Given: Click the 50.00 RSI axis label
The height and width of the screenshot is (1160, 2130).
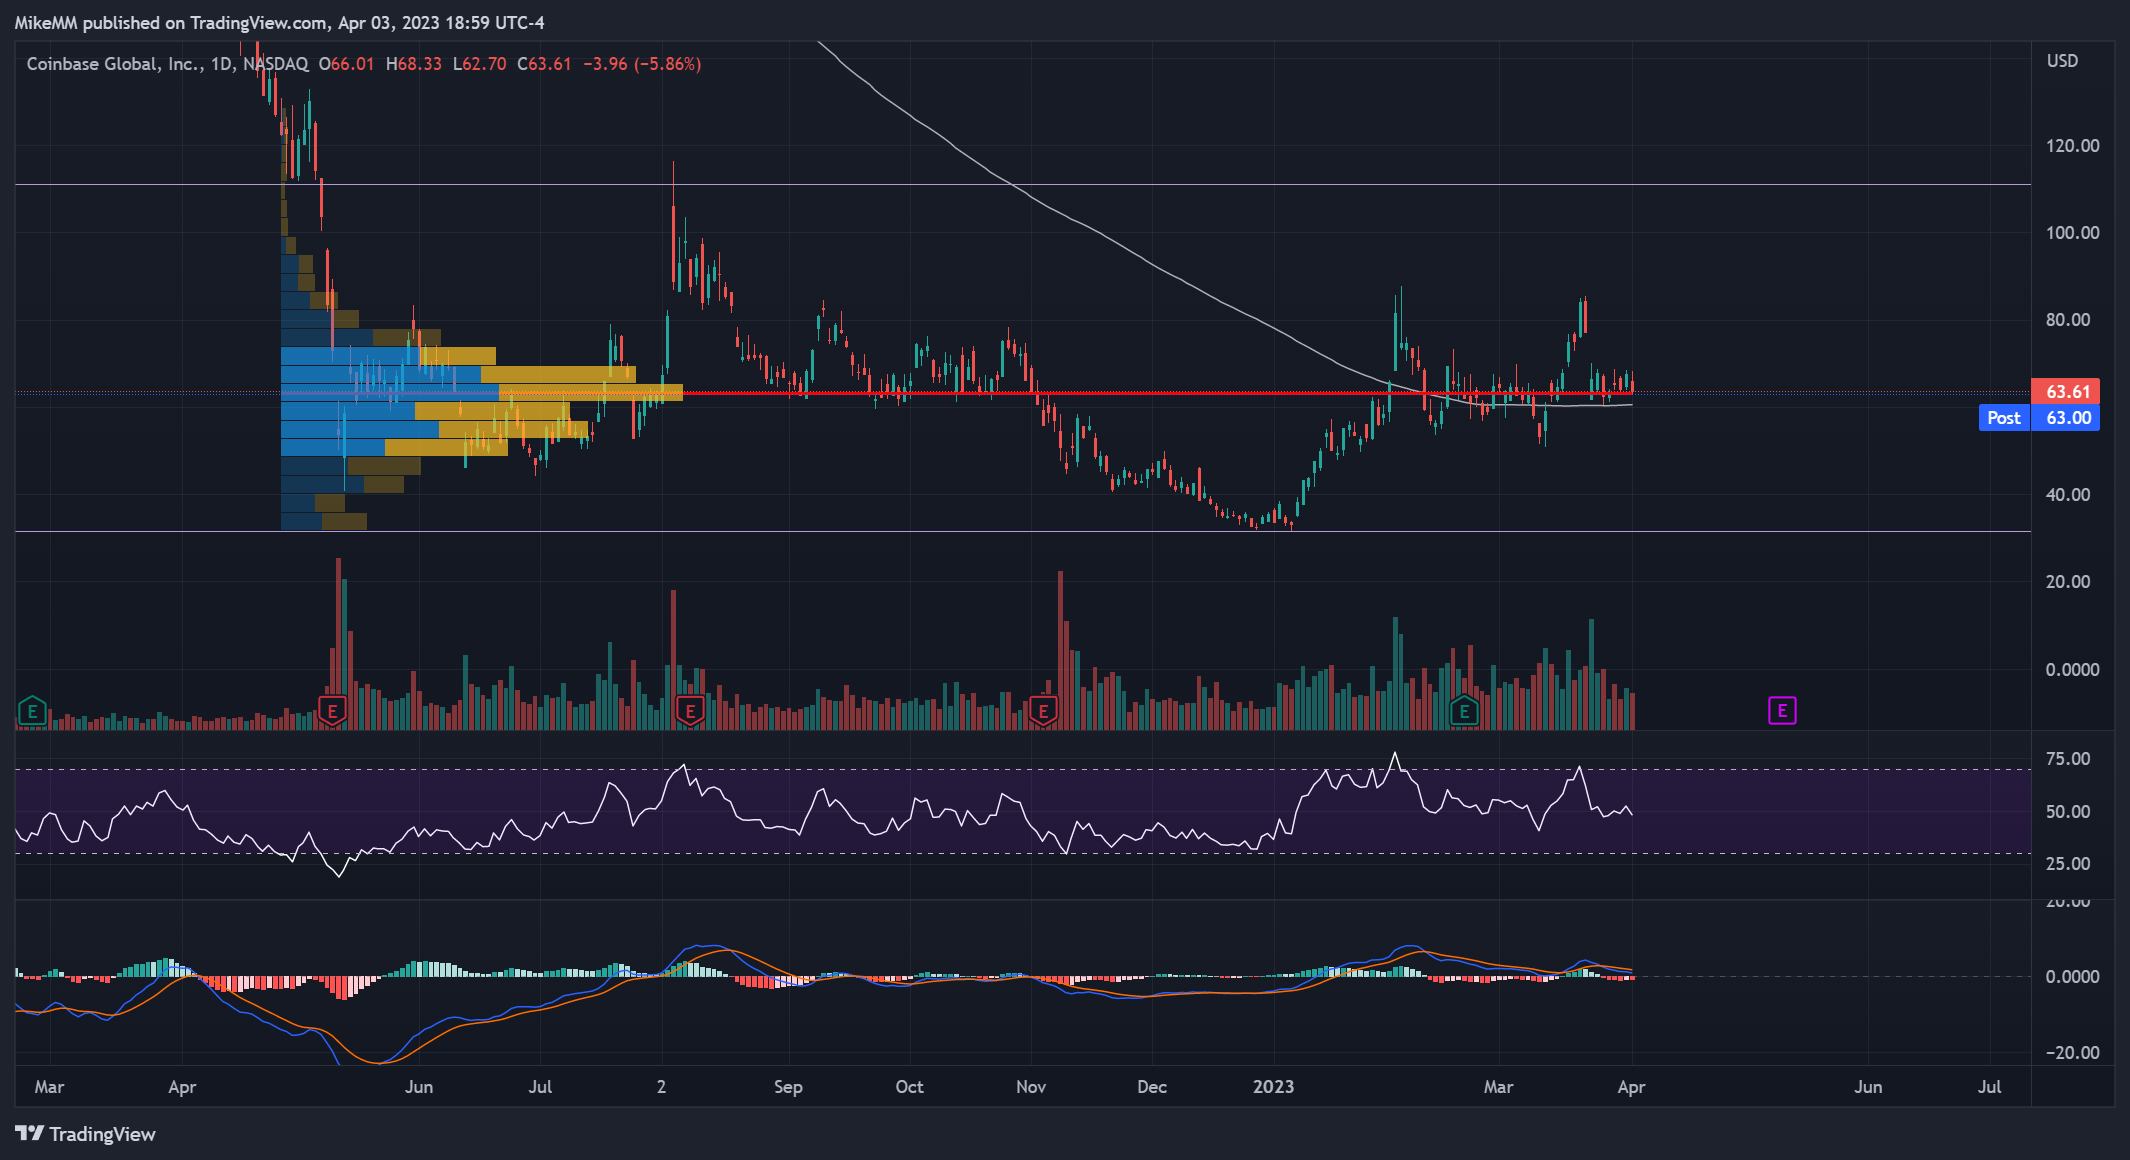Looking at the screenshot, I should 2068,812.
